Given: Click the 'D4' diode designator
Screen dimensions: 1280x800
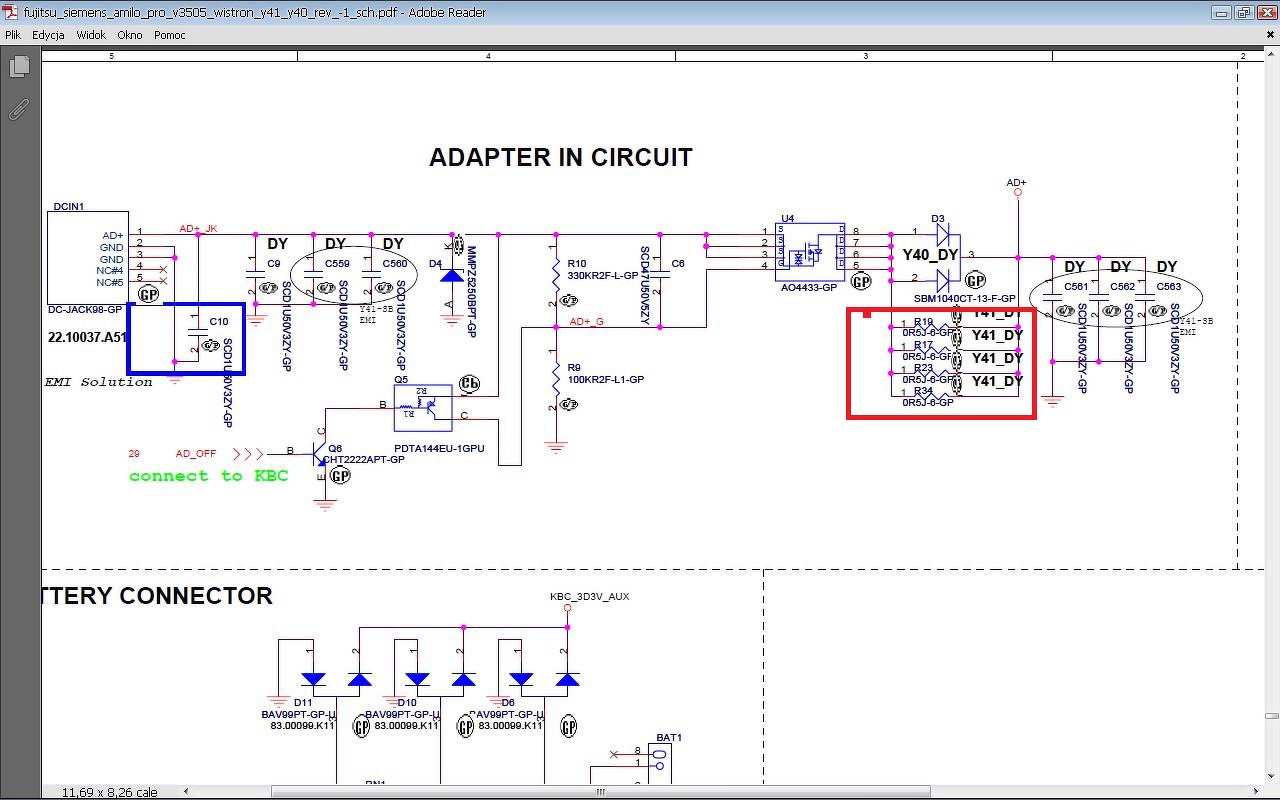Looking at the screenshot, I should click(435, 264).
